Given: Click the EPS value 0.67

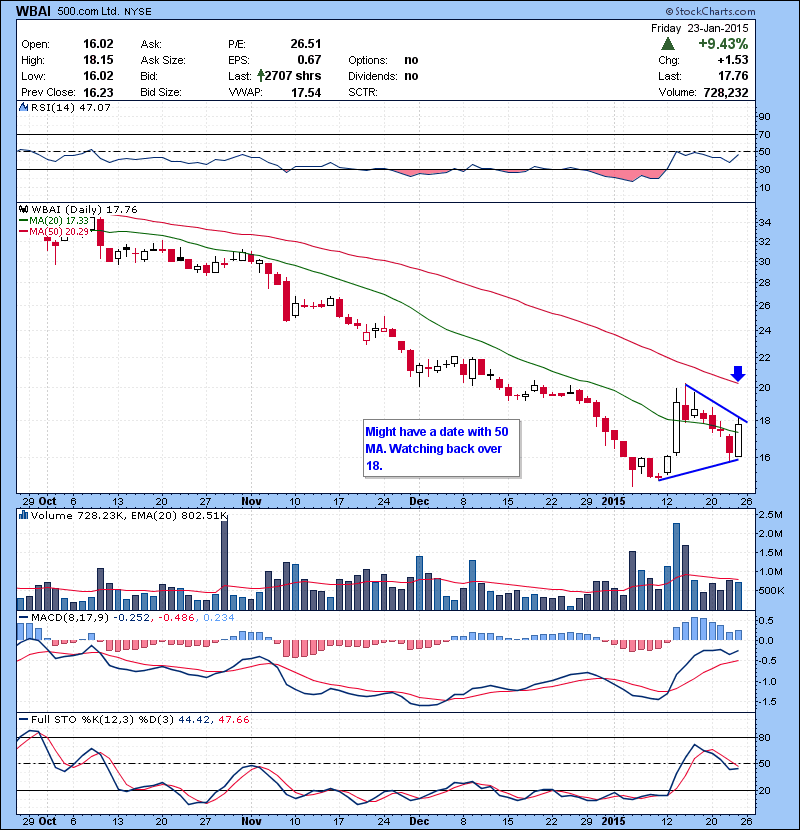Looking at the screenshot, I should coord(309,60).
